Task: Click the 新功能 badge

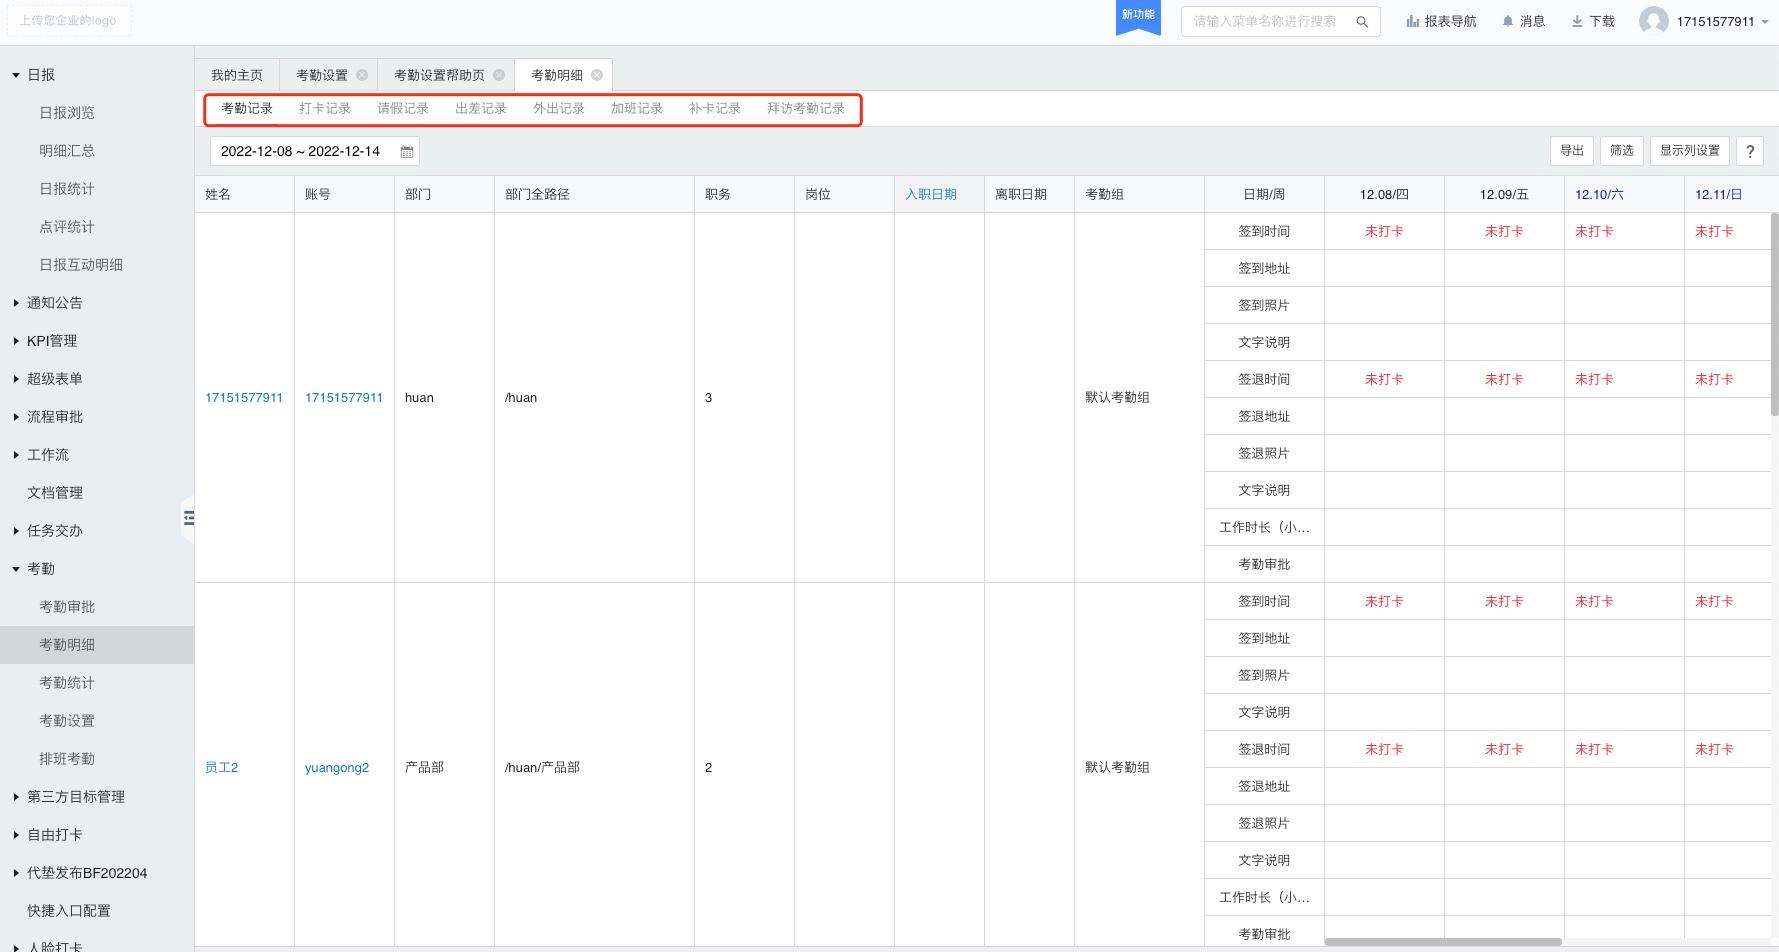Action: [1138, 16]
